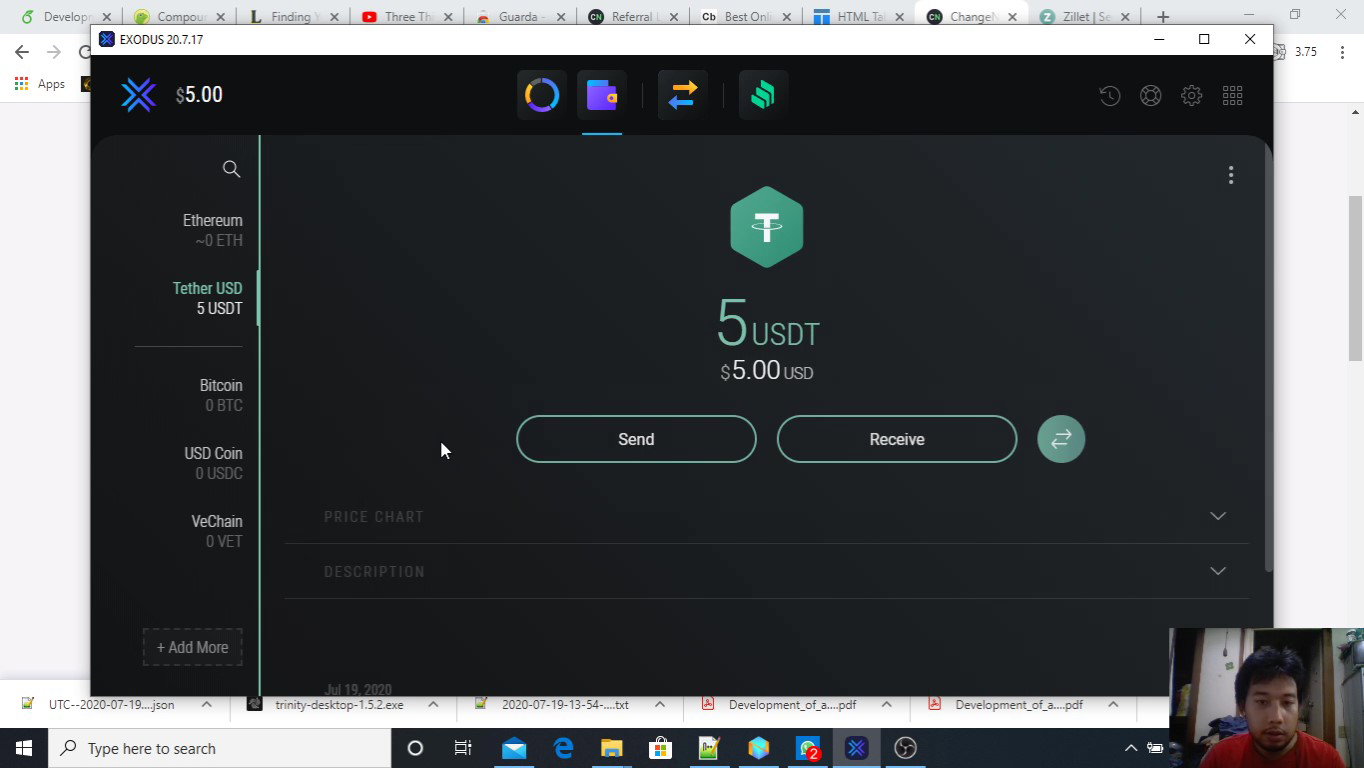Open the Exodus transaction history icon
Screen dimensions: 1364x768
(x=1110, y=96)
